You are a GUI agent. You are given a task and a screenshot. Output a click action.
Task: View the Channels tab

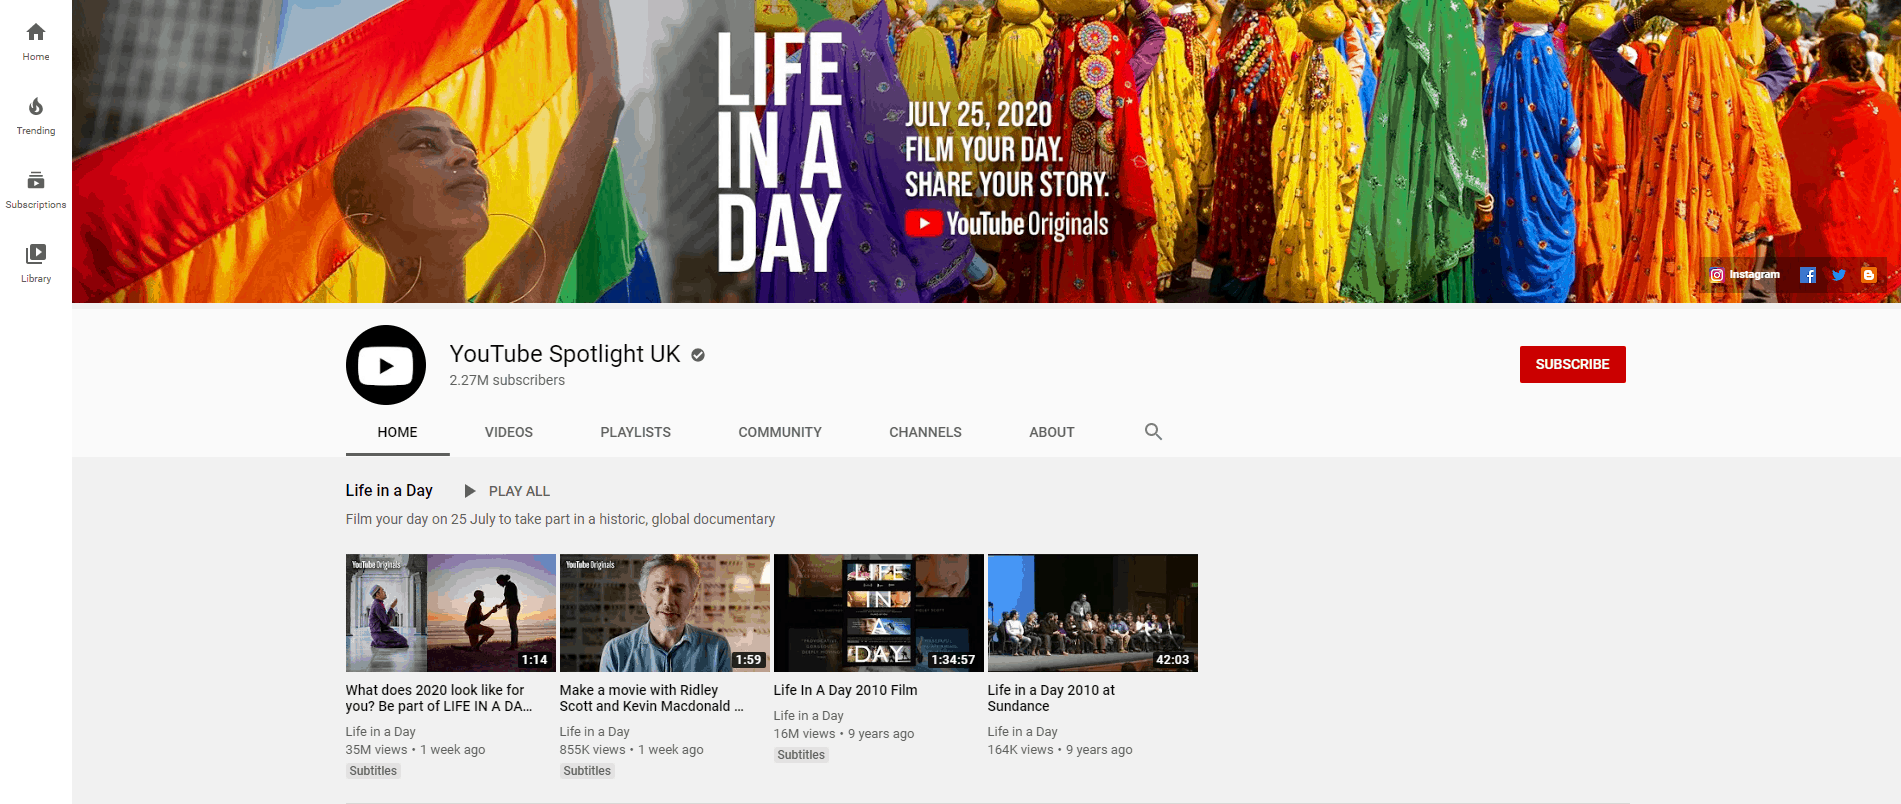(x=925, y=432)
